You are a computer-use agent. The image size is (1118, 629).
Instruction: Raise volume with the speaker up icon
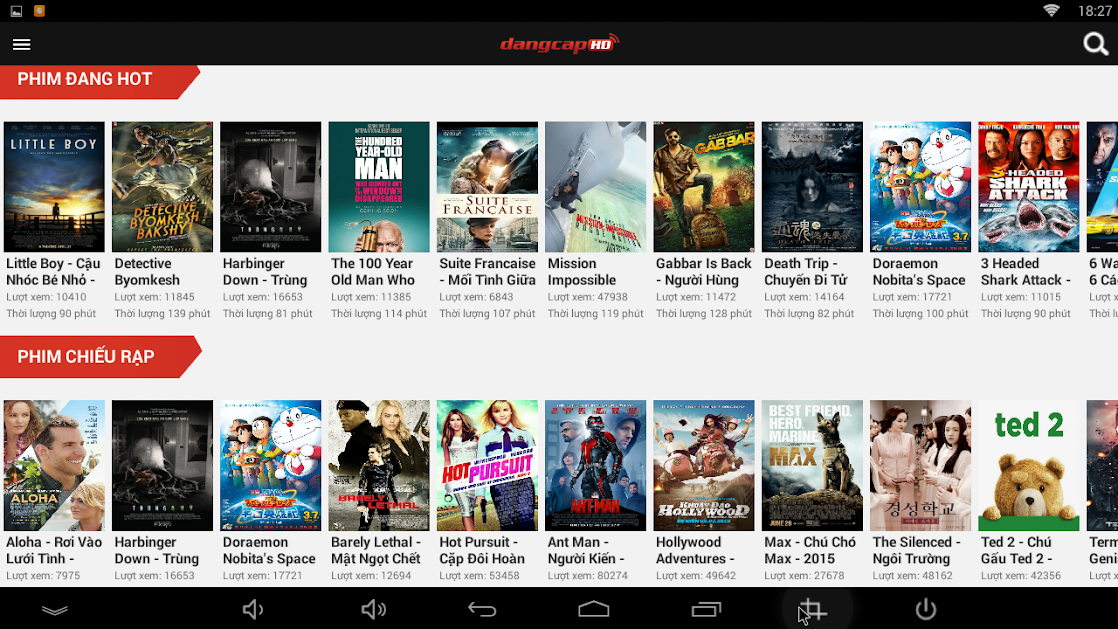[373, 610]
